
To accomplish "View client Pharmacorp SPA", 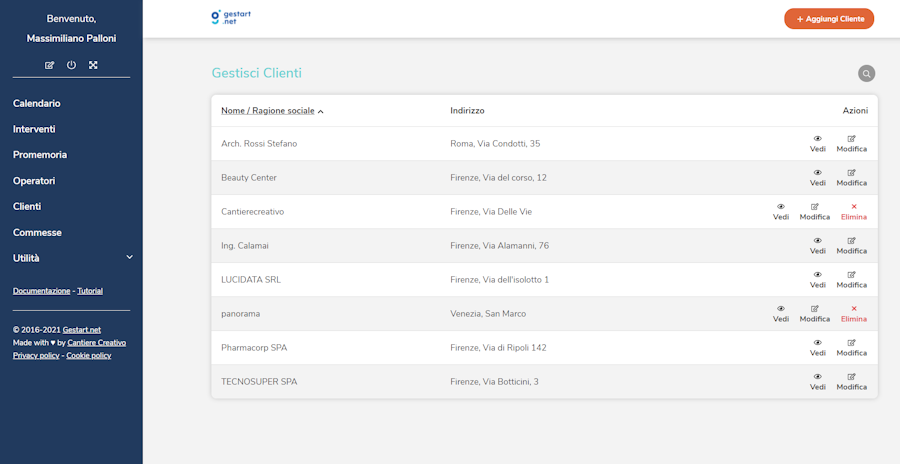I will [817, 348].
